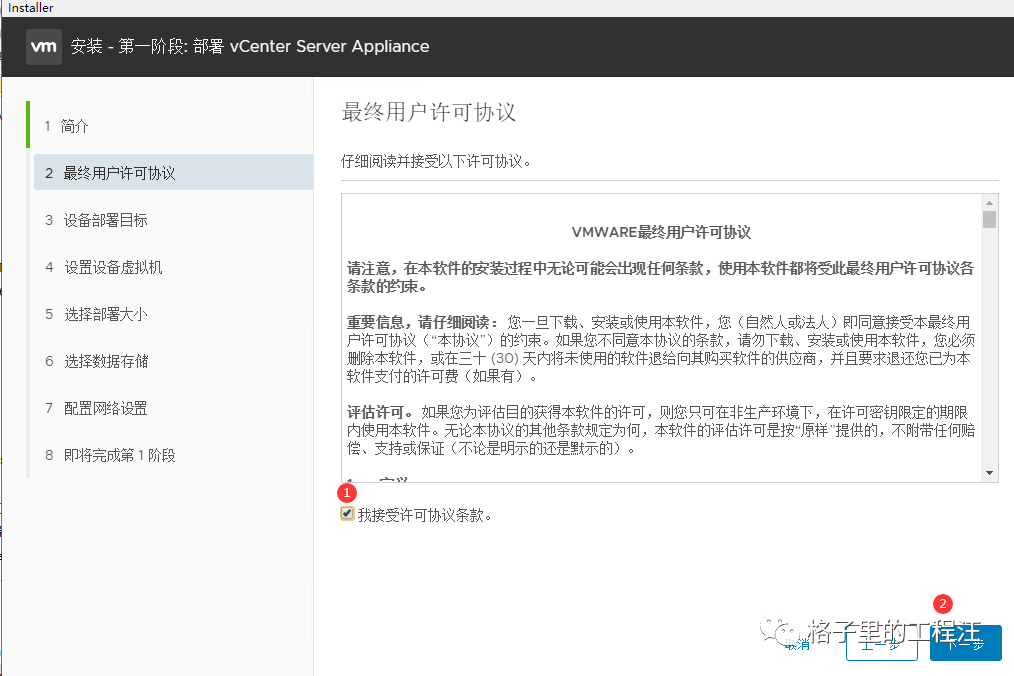Click the header title 安装 - 第一阶段
1014x676 pixels.
250,47
